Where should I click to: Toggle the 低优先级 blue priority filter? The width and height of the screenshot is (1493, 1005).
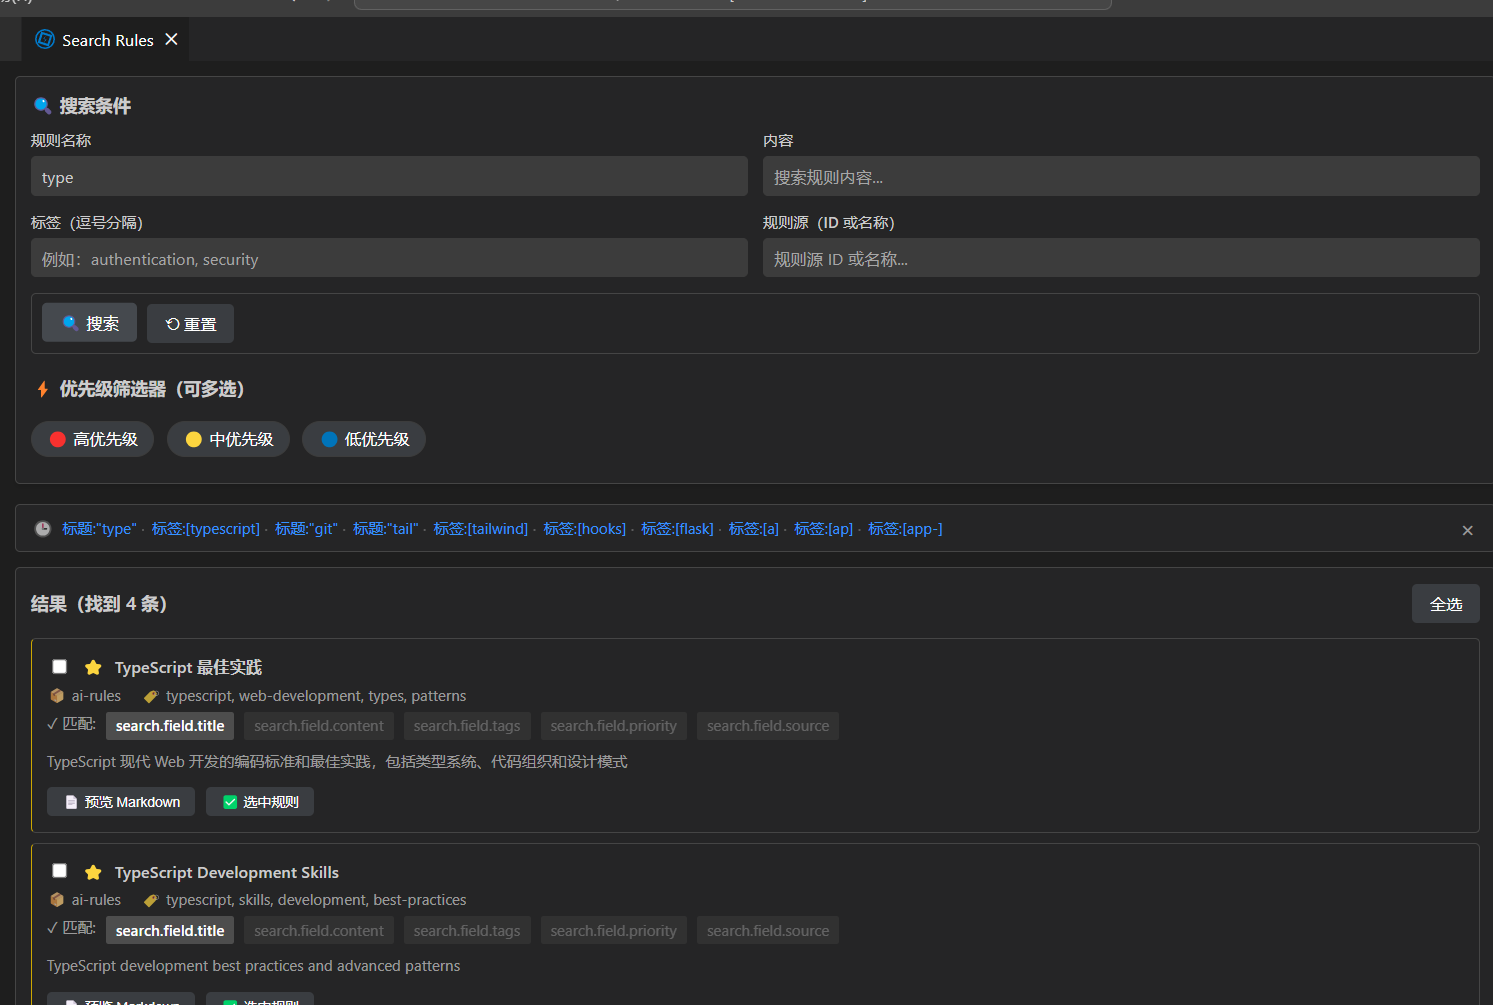[364, 439]
